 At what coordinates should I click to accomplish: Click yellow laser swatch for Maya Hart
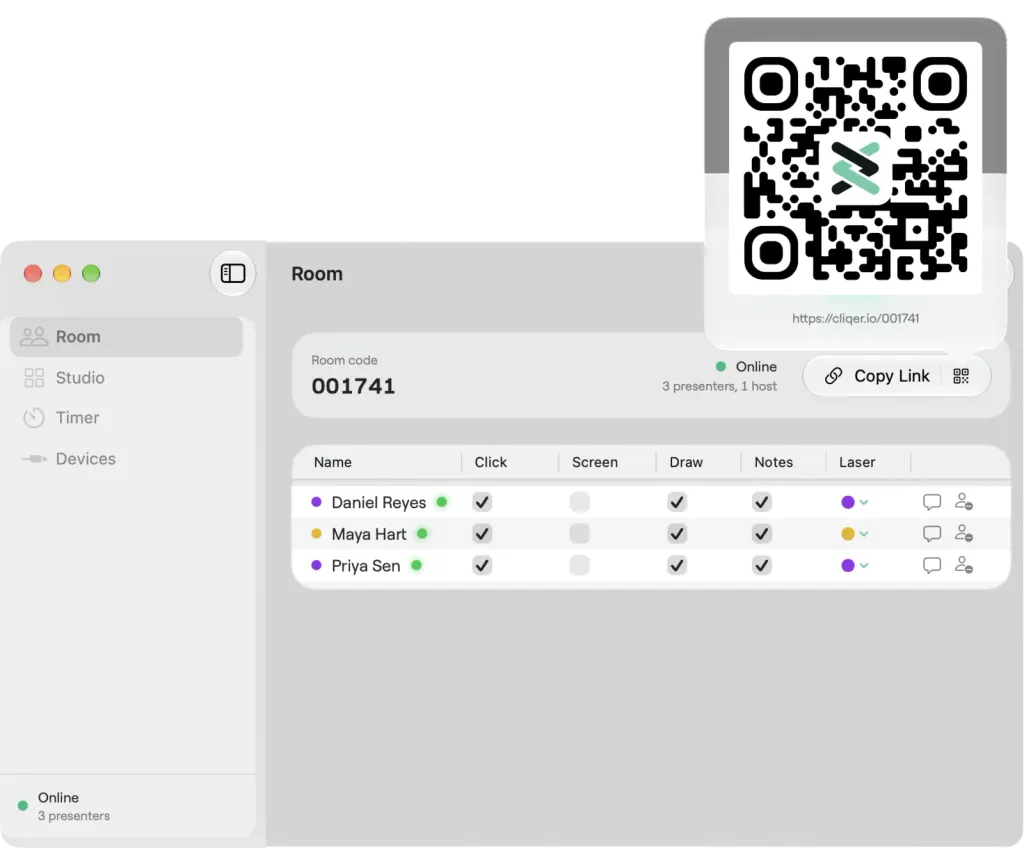(848, 534)
